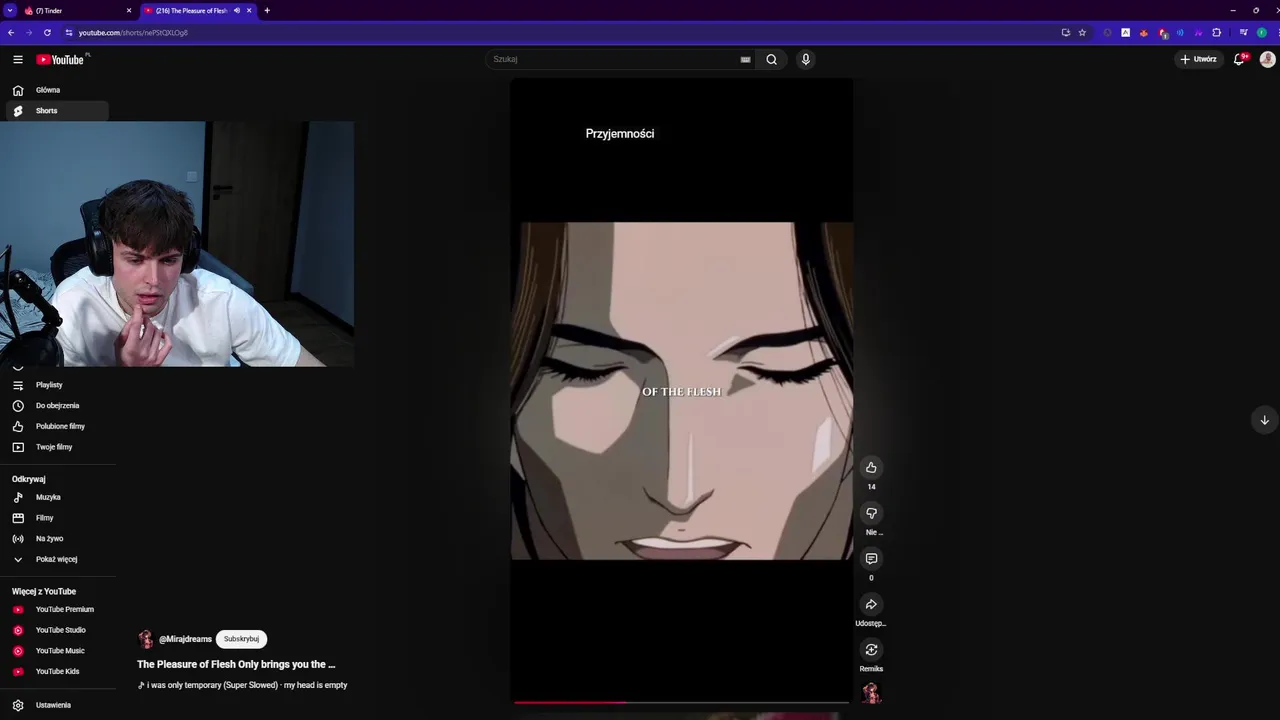Click the Subskrybuj button
Image resolution: width=1280 pixels, height=720 pixels.
[x=241, y=639]
